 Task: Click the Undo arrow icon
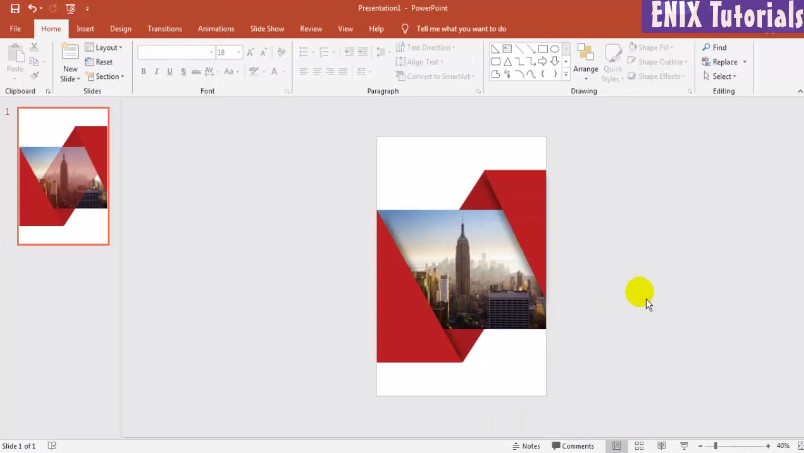(32, 8)
